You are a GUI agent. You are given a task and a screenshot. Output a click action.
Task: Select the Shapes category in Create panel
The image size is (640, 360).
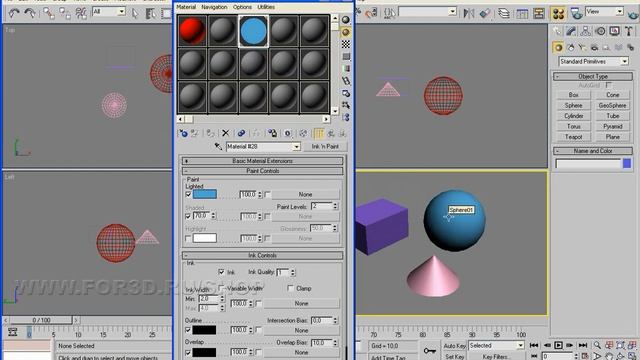point(570,47)
